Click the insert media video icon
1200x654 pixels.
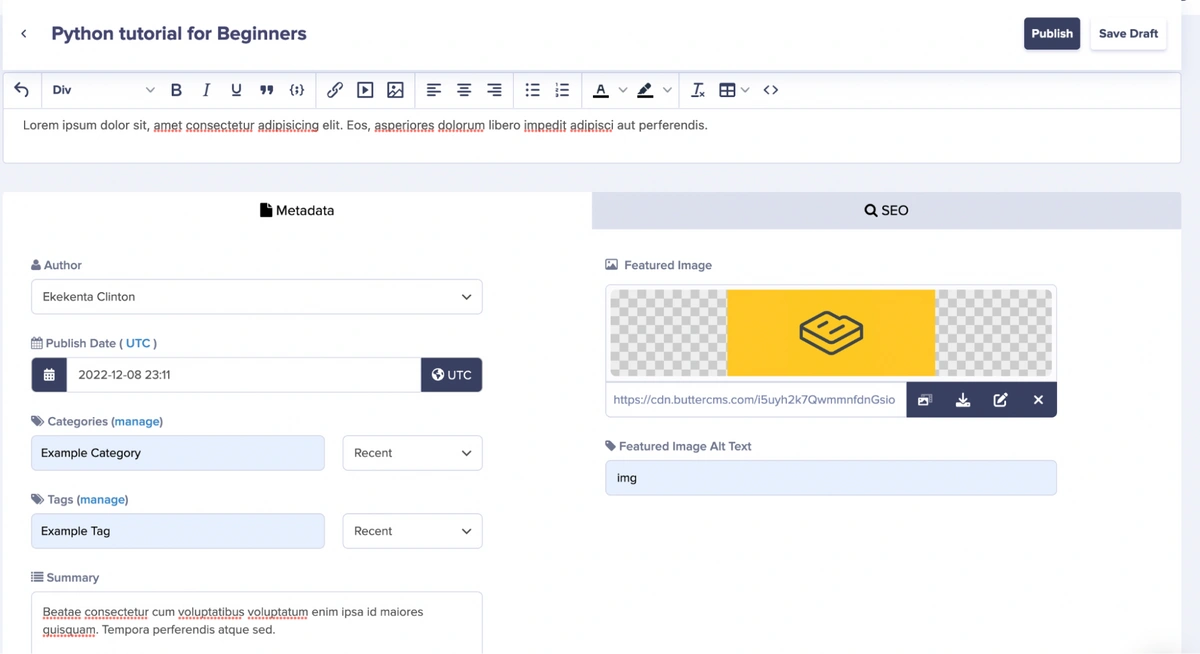pos(365,90)
